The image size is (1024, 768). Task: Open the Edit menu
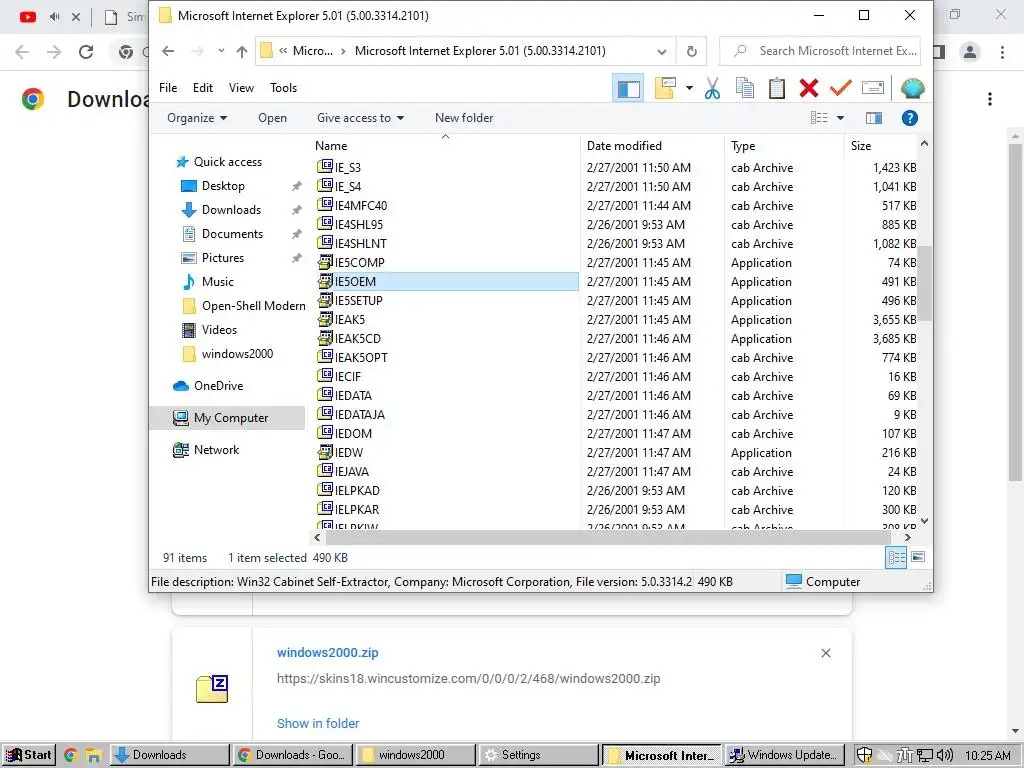click(x=202, y=88)
